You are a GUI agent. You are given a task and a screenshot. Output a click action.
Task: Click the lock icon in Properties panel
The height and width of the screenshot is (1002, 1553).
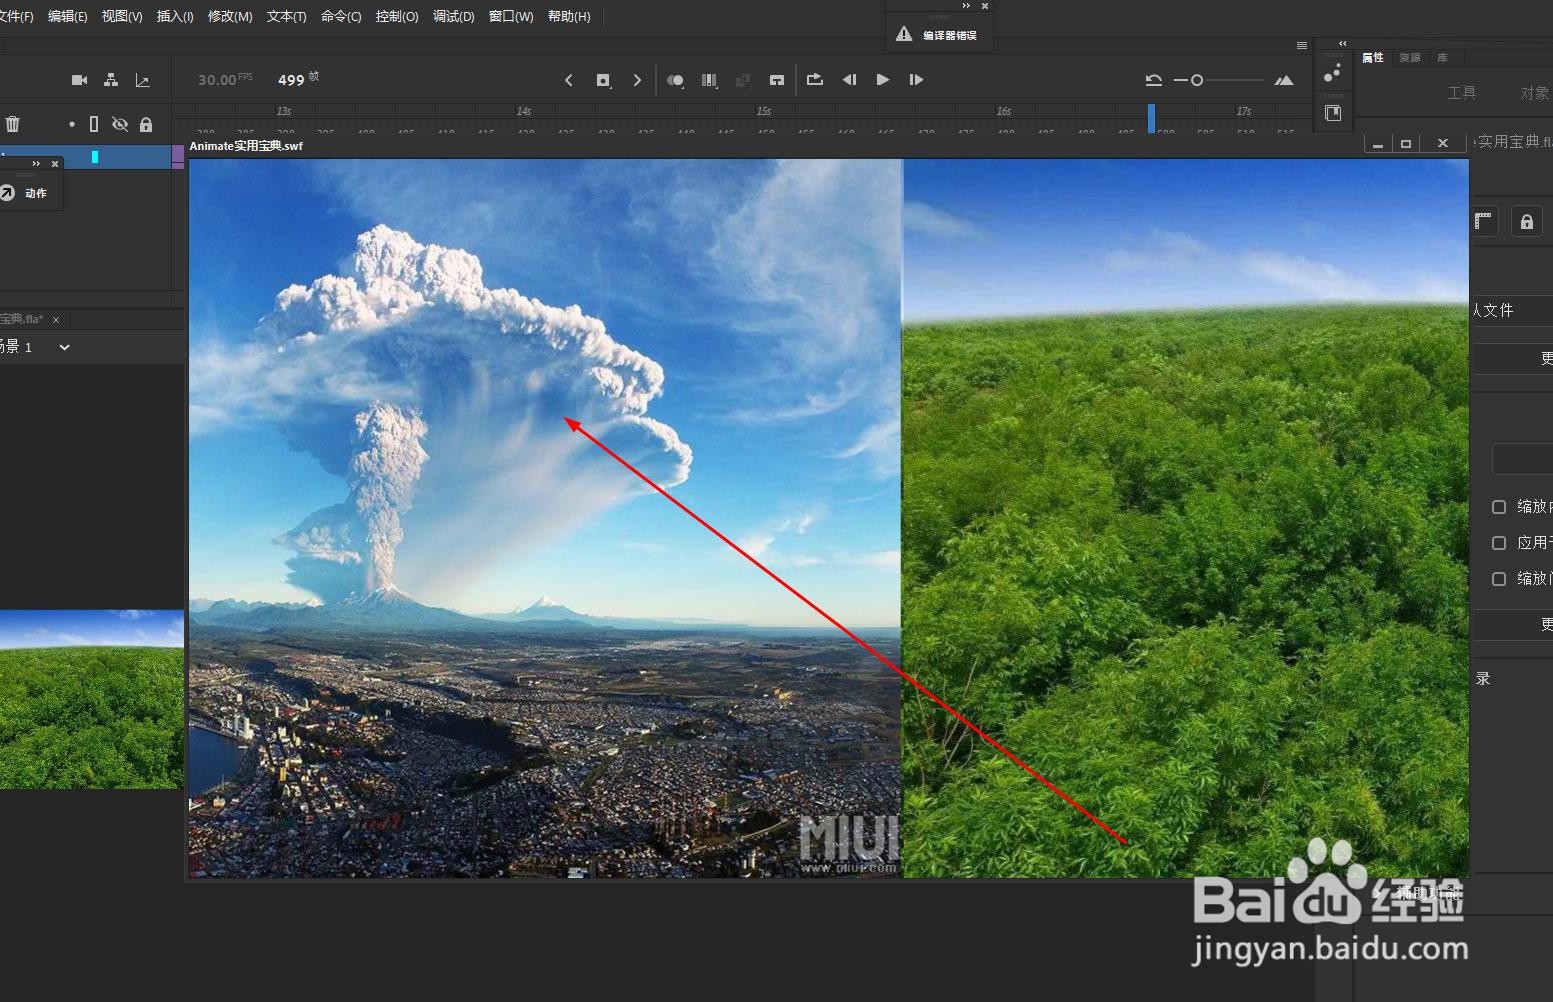[x=1526, y=222]
